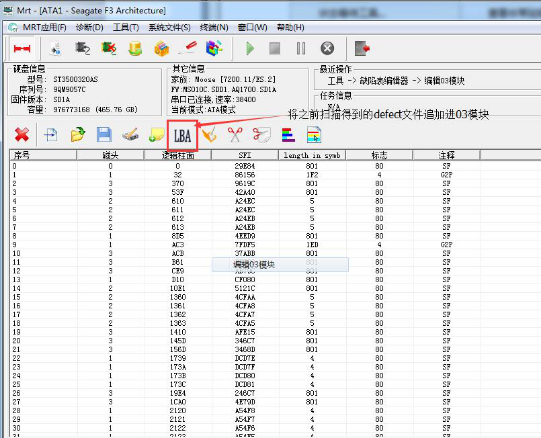Start task with green play button
The height and width of the screenshot is (438, 541).
click(250, 49)
